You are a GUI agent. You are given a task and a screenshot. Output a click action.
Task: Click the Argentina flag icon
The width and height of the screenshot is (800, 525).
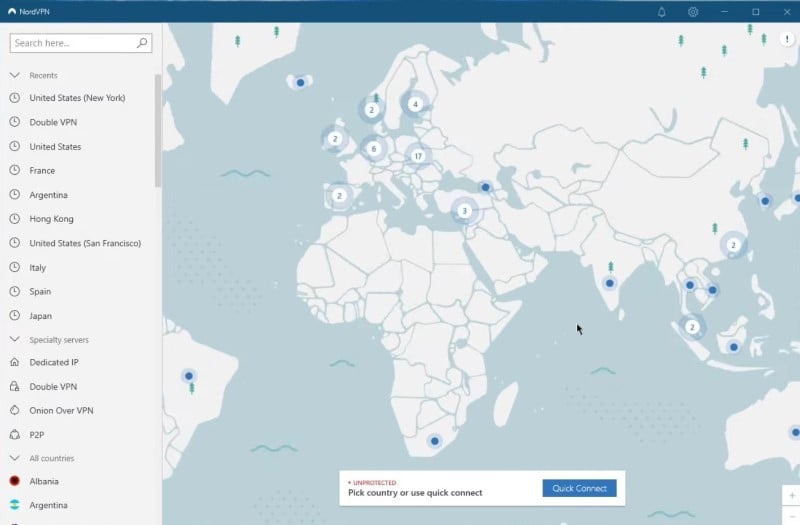pos(15,505)
